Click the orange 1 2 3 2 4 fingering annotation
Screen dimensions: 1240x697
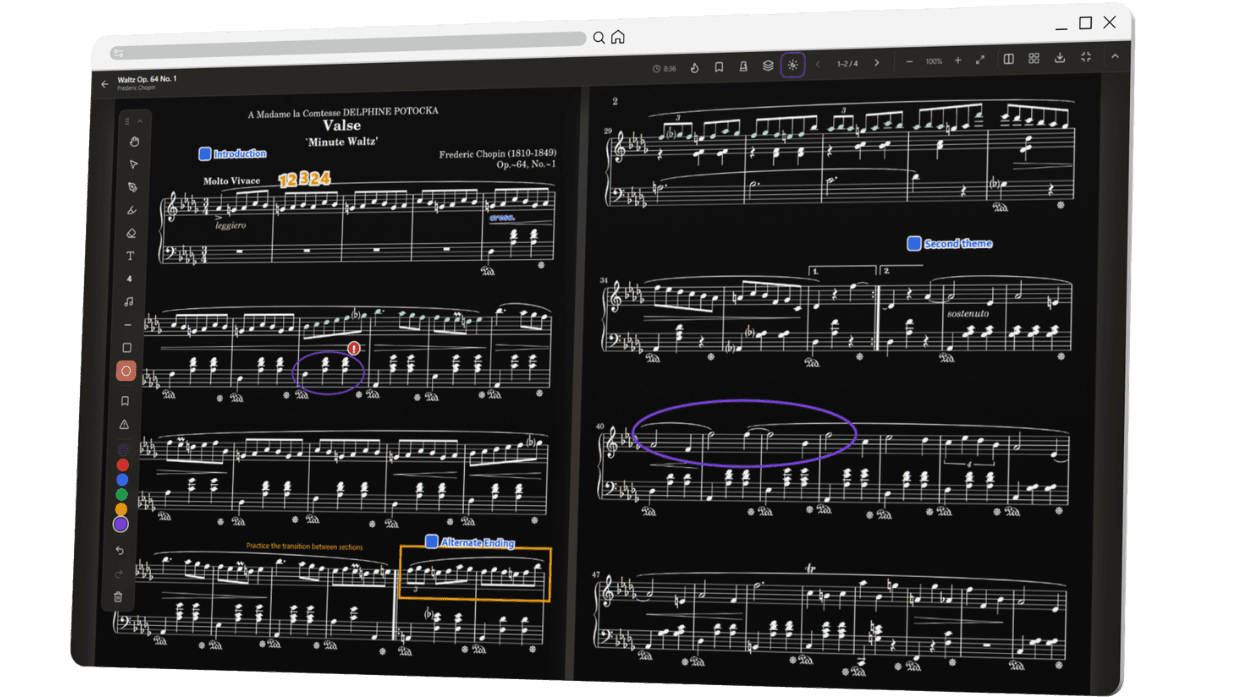point(304,179)
